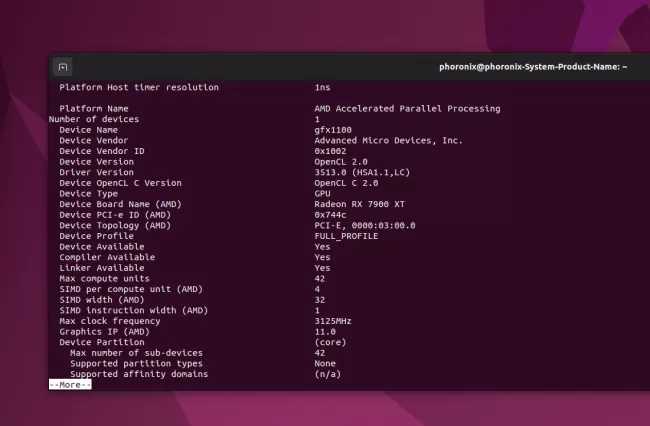
Task: Select the device name value gfx1100
Action: [333, 130]
